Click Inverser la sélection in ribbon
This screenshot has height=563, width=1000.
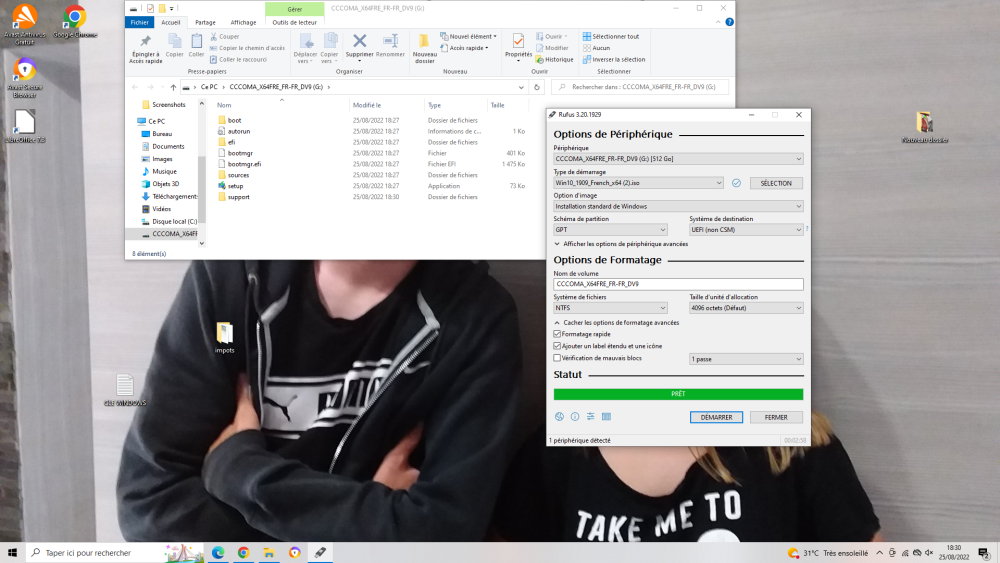614,59
